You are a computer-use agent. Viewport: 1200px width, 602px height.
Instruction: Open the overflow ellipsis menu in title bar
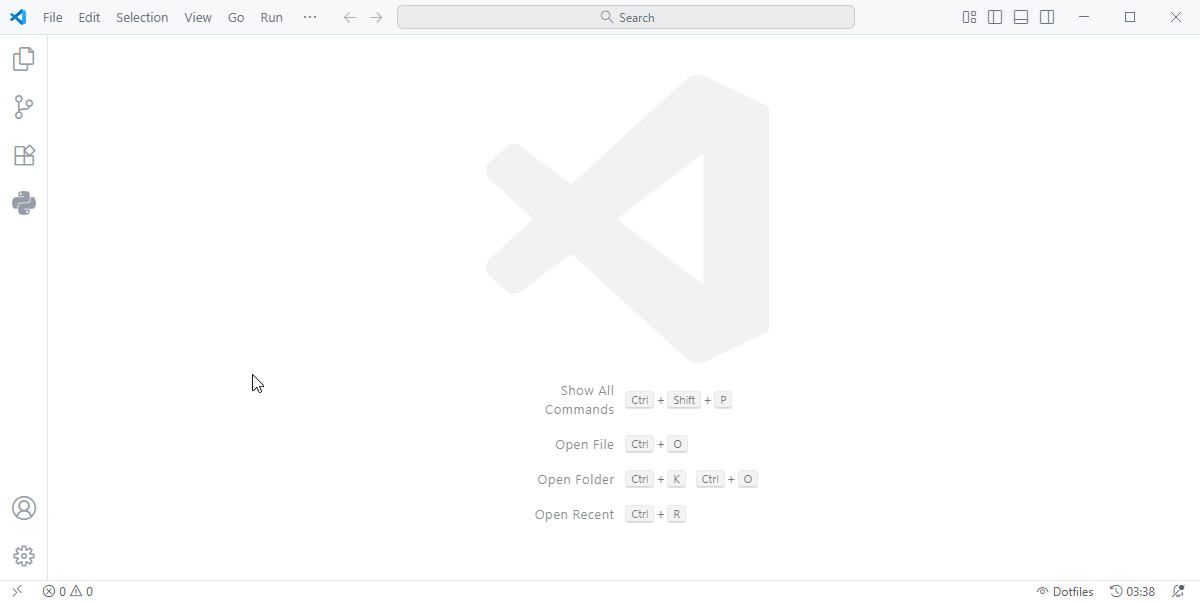tap(309, 17)
